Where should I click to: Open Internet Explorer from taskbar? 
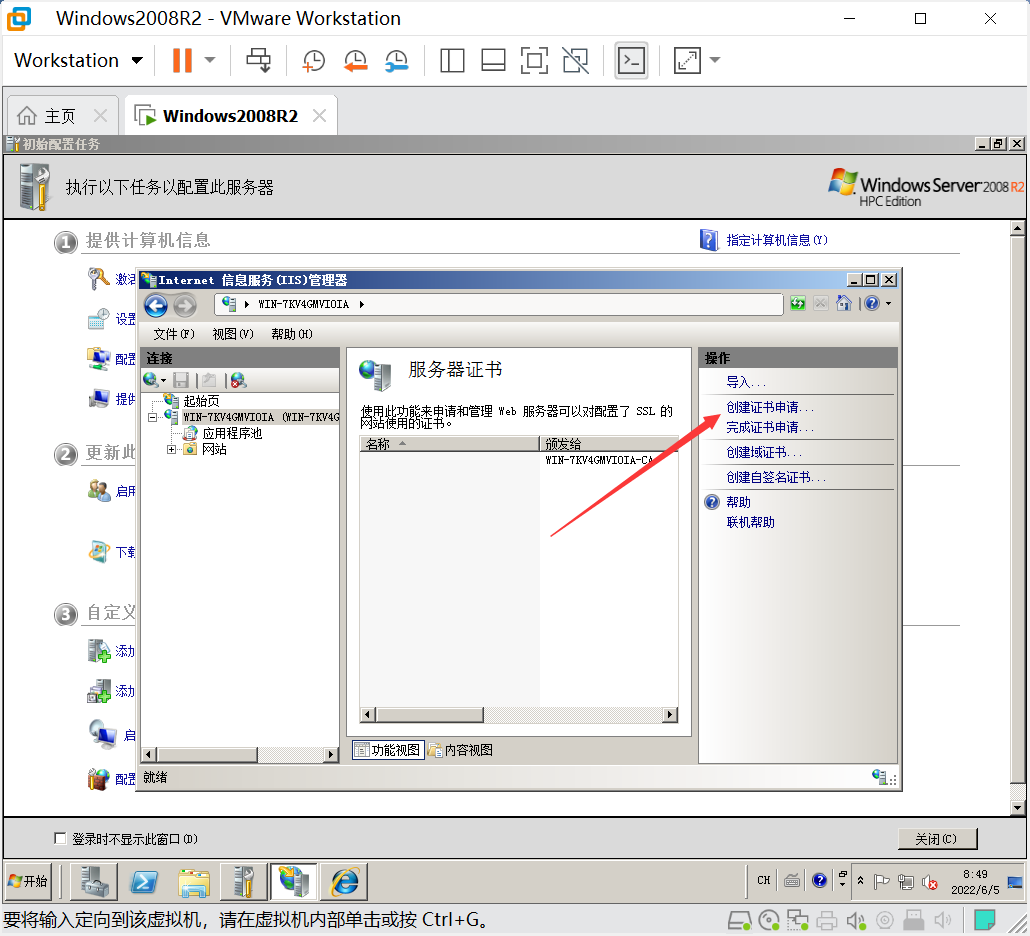point(344,881)
